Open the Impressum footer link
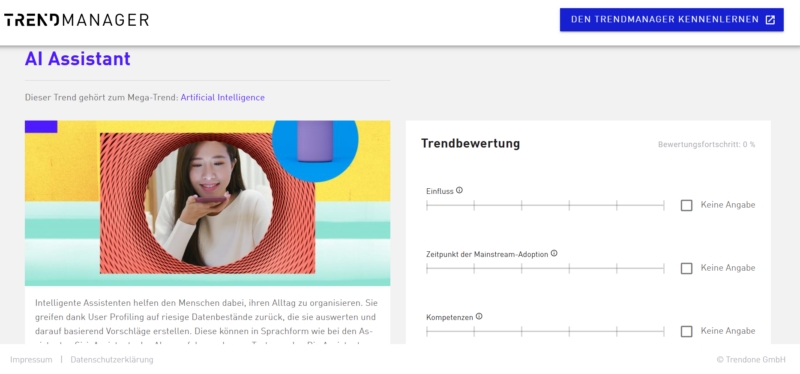 (31, 360)
